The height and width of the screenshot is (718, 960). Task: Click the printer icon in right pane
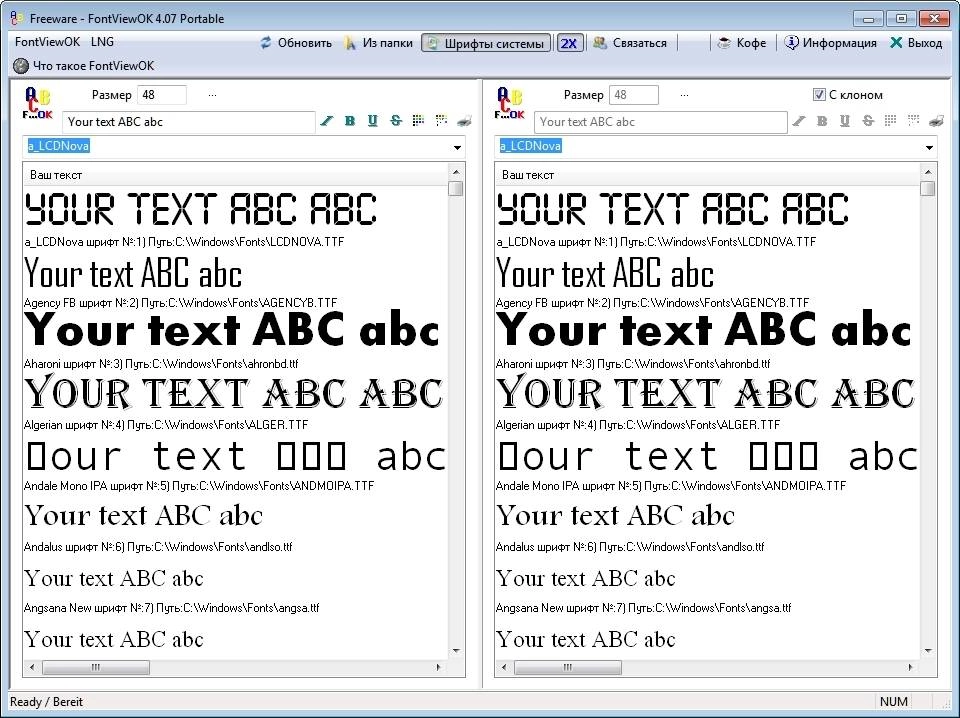click(x=936, y=121)
